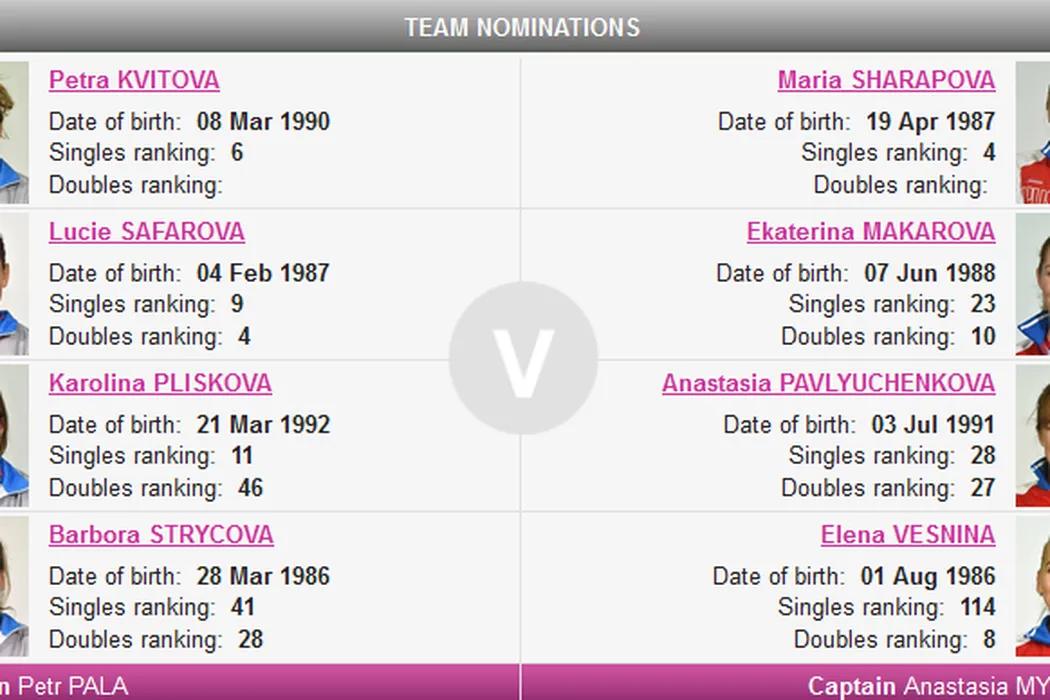Open Petra KVITOVA's player profile link
1050x700 pixels.
pos(134,80)
